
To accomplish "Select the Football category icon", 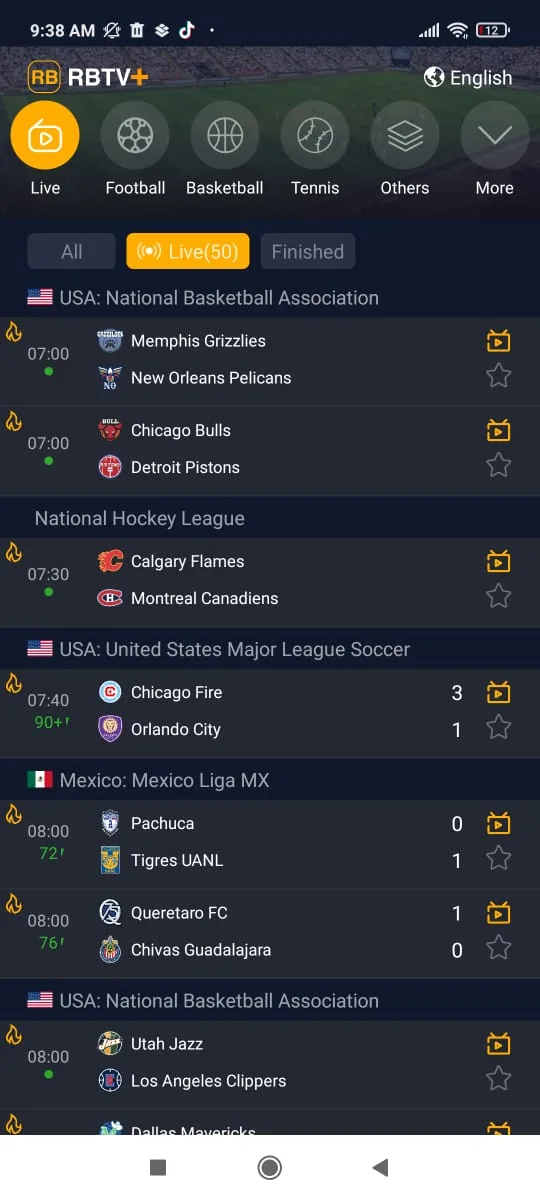I will coord(135,136).
